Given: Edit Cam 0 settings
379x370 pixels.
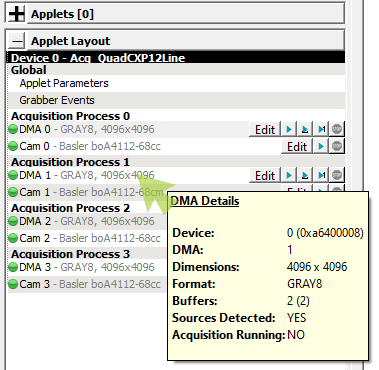Looking at the screenshot, I should [x=297, y=146].
